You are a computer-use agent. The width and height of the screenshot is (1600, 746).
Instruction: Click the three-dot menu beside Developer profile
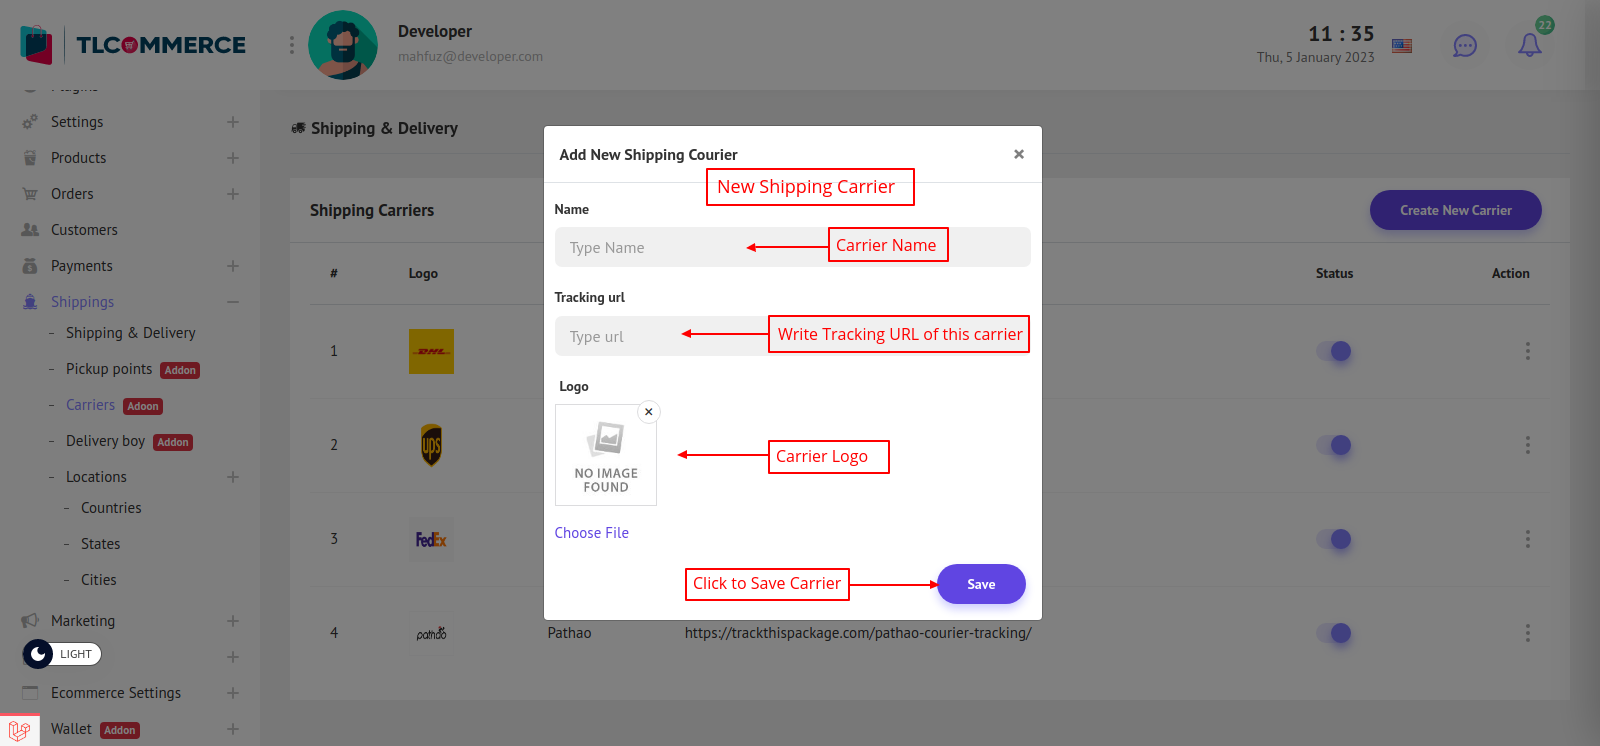(292, 45)
